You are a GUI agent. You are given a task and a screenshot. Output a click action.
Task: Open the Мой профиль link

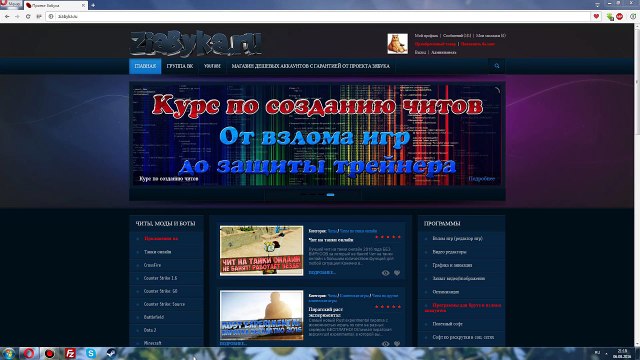426,36
